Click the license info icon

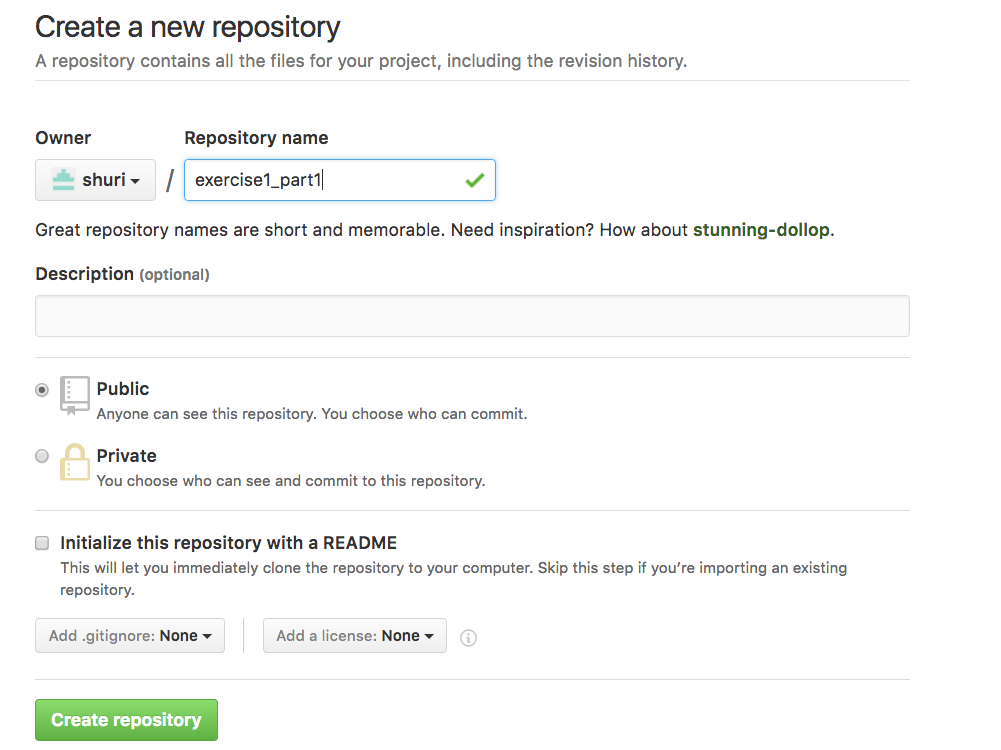pyautogui.click(x=468, y=638)
